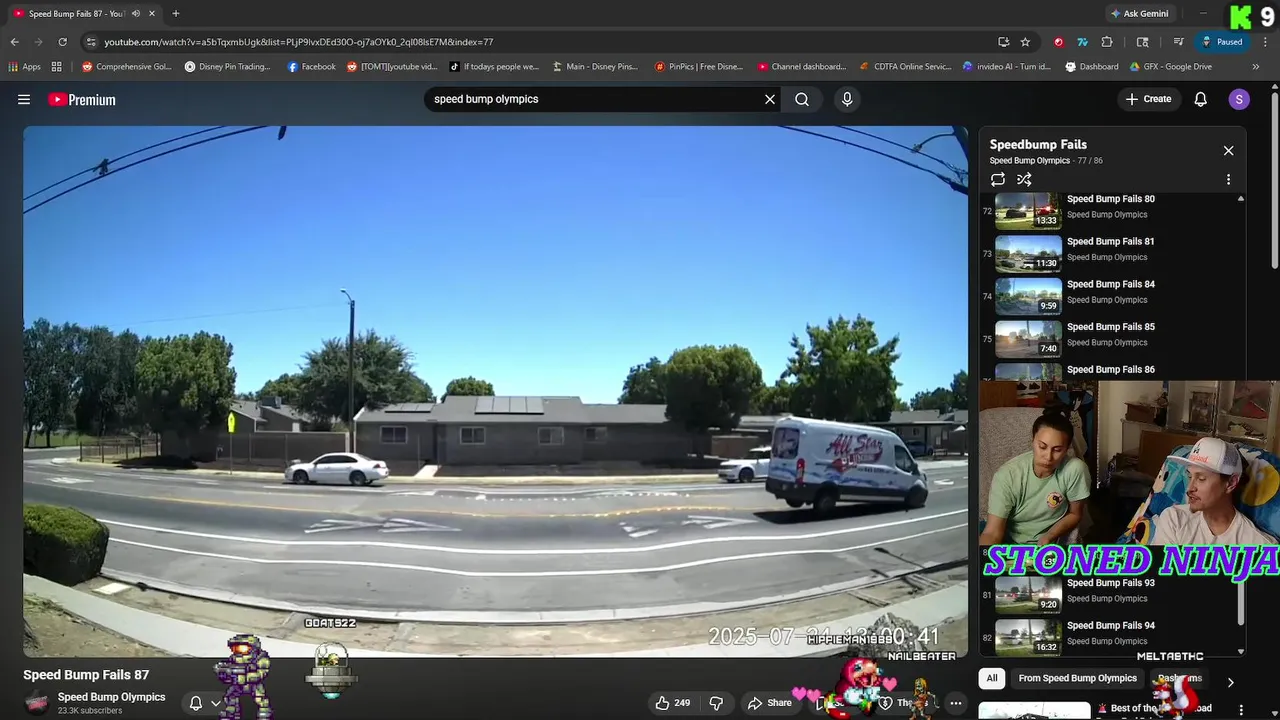This screenshot has height=720, width=1280.
Task: Open Apps bookmarks shortcut
Action: click(x=24, y=67)
